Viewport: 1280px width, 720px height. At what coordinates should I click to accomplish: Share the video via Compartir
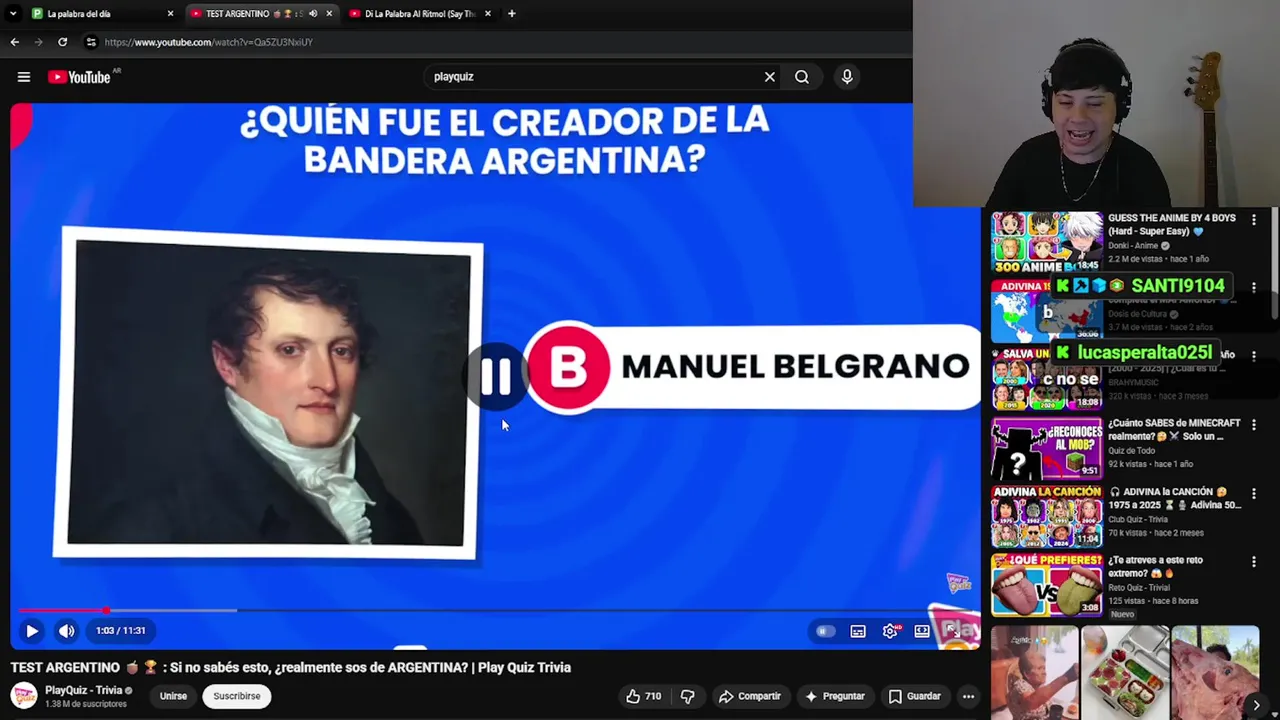point(750,696)
